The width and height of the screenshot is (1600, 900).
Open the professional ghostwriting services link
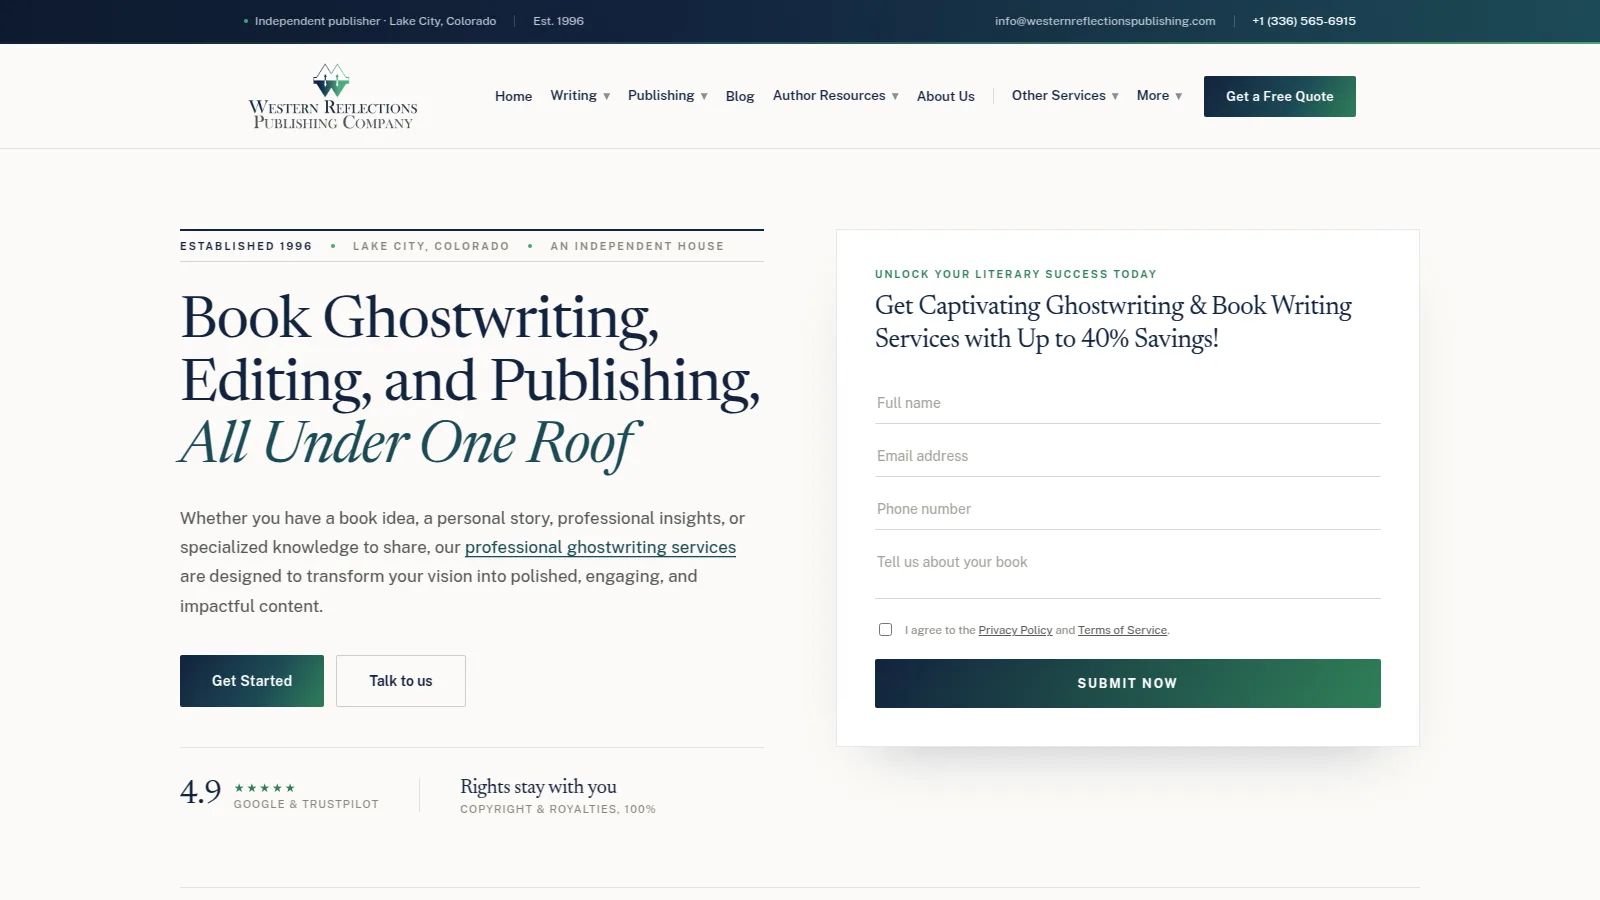click(600, 547)
